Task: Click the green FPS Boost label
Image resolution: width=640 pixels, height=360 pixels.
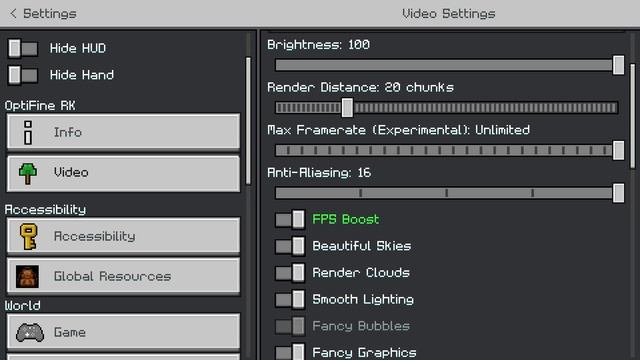Action: (346, 220)
